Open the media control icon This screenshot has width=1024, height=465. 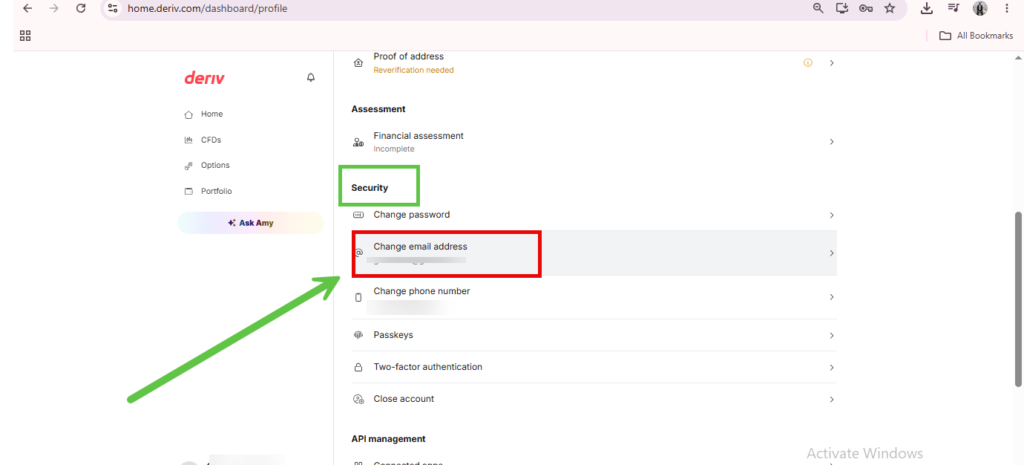[953, 8]
